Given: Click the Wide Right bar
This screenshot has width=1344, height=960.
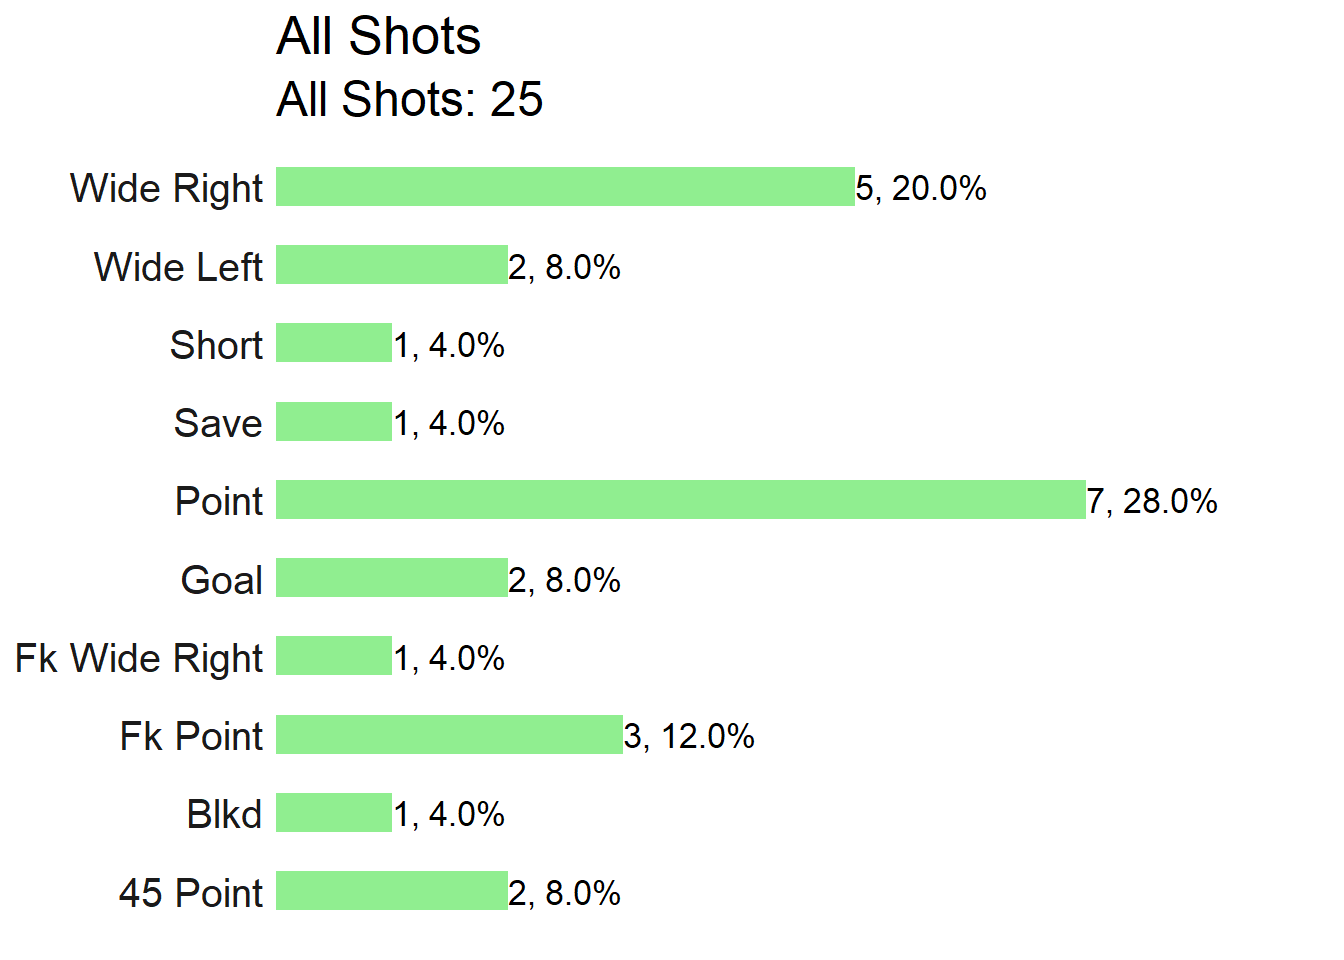Looking at the screenshot, I should coord(565,187).
